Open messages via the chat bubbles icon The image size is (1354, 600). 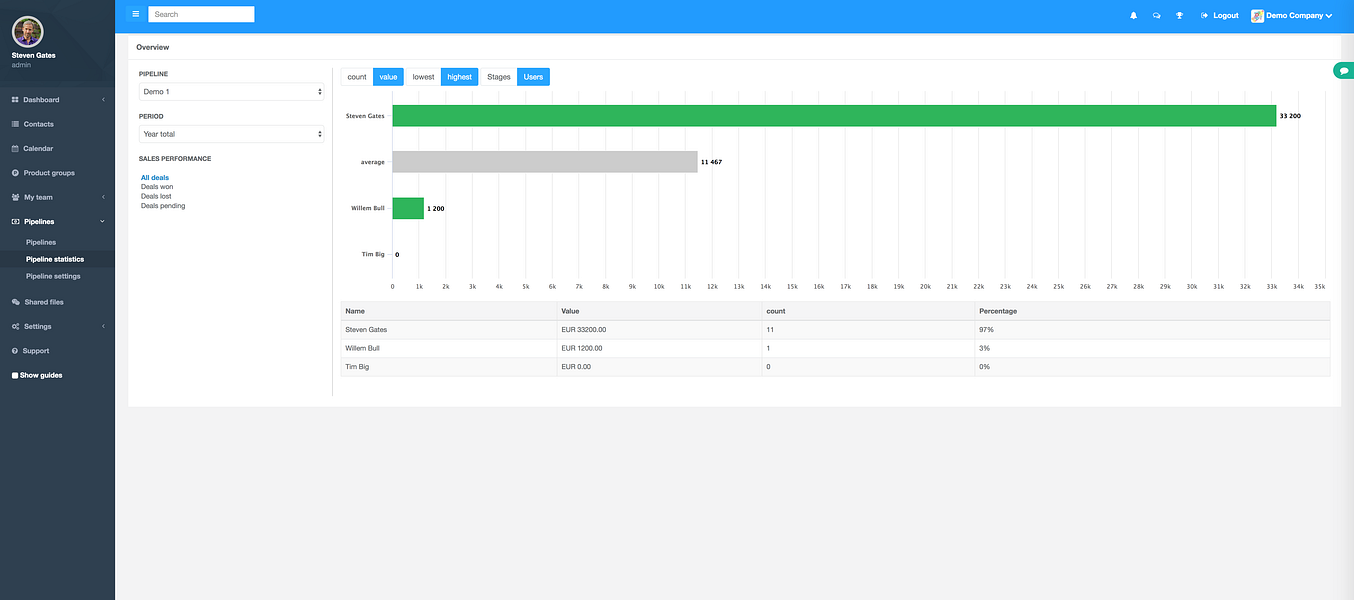pyautogui.click(x=1156, y=15)
